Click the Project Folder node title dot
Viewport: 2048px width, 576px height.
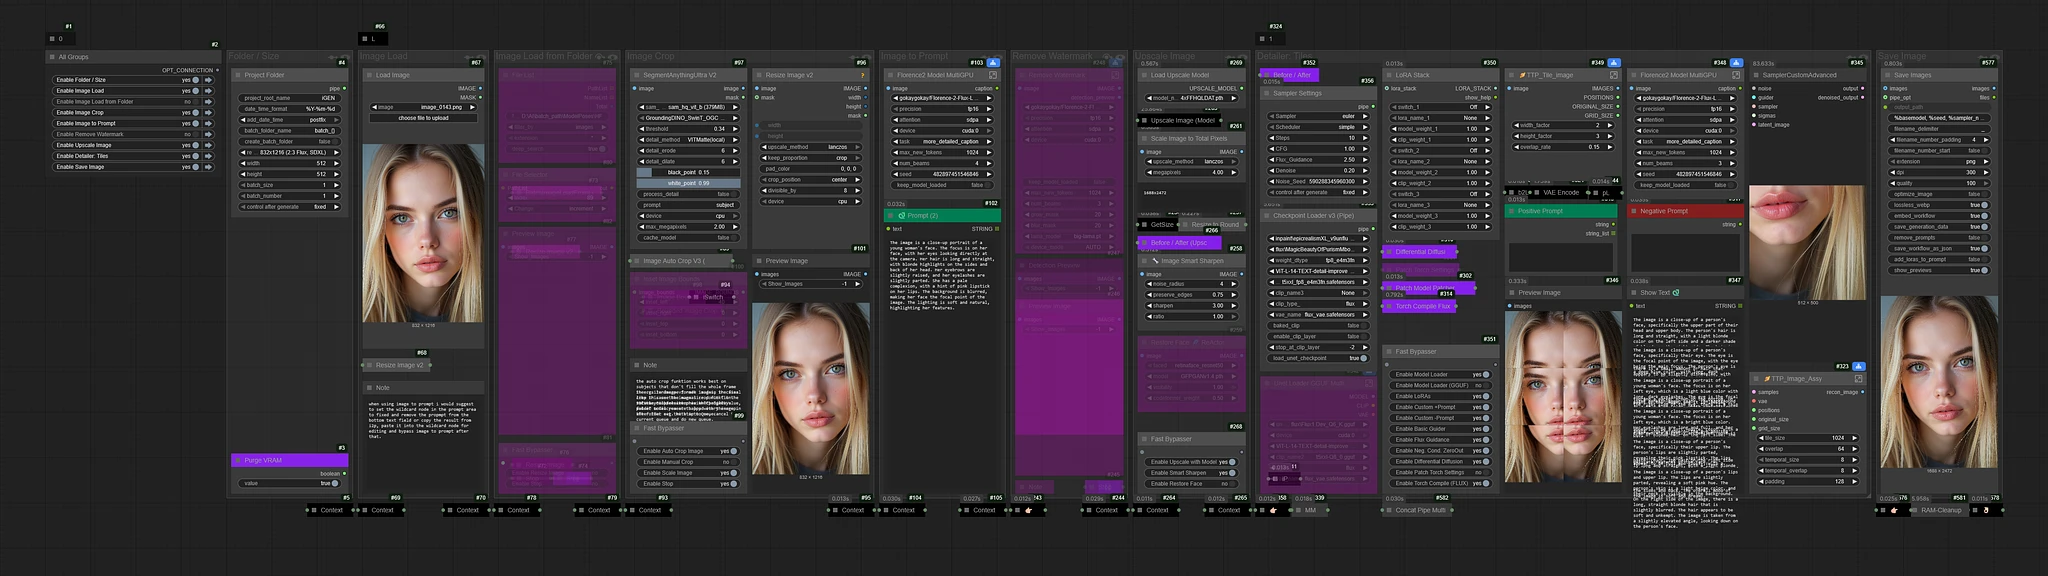point(238,75)
